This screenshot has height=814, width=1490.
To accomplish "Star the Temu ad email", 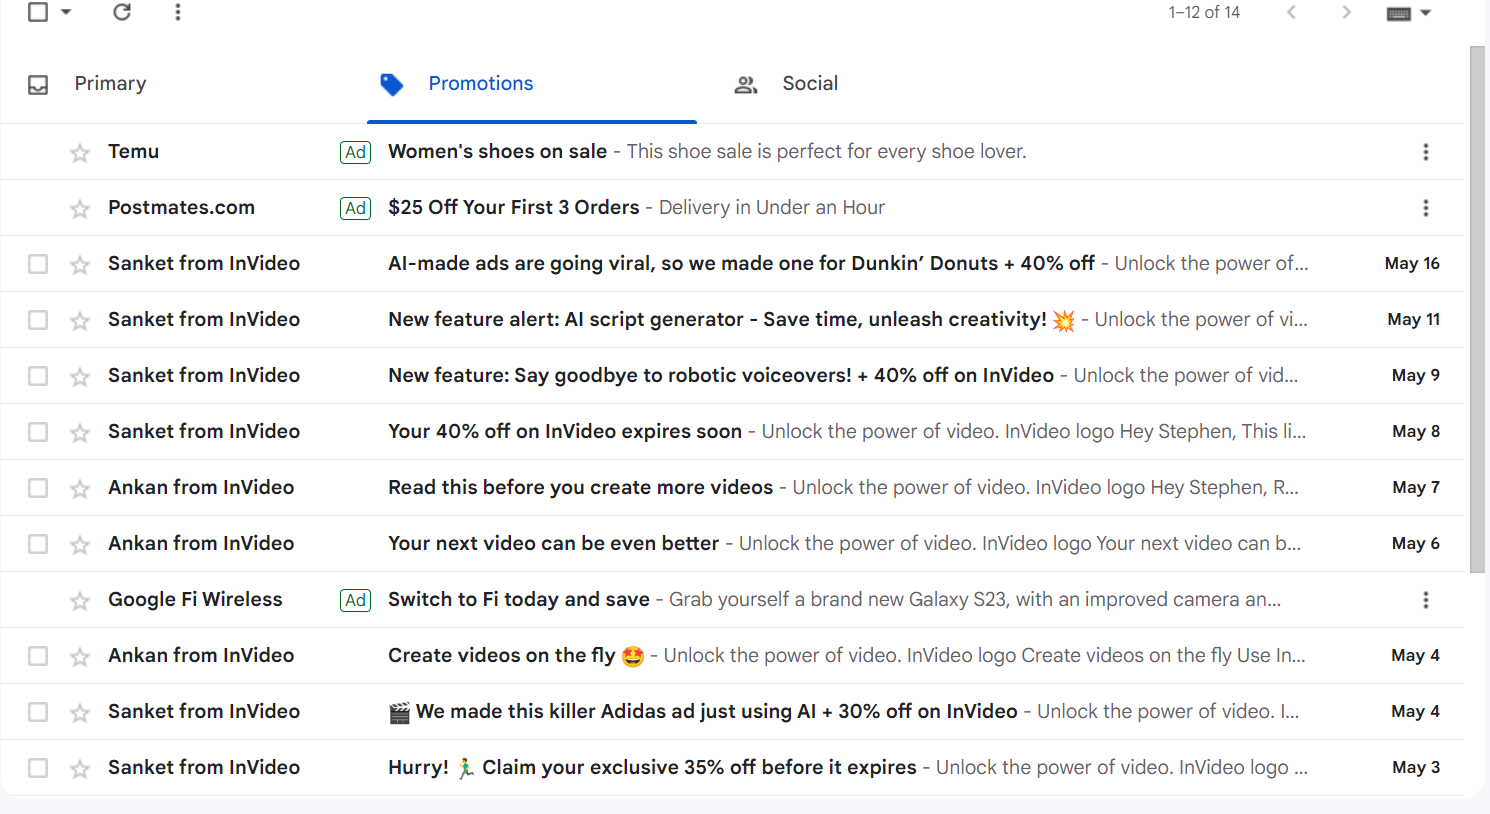I will 80,152.
